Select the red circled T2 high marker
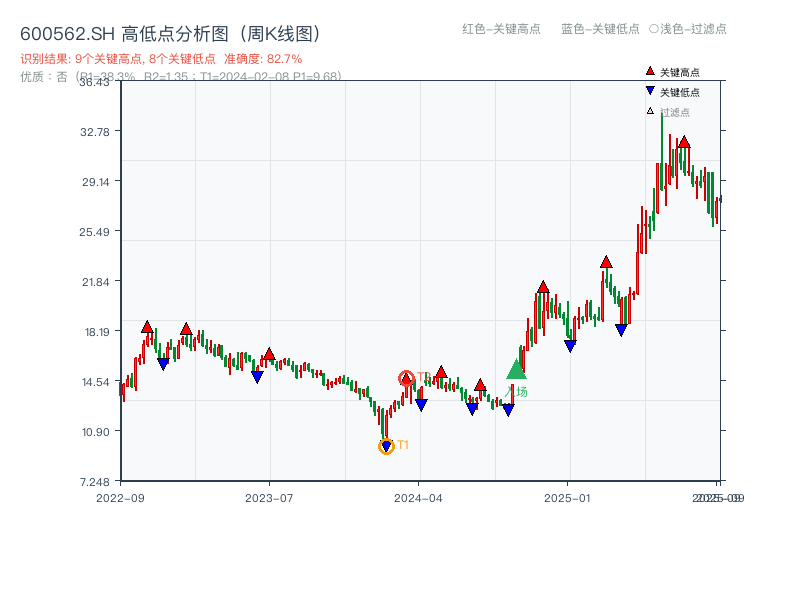The image size is (800, 600). coord(407,378)
